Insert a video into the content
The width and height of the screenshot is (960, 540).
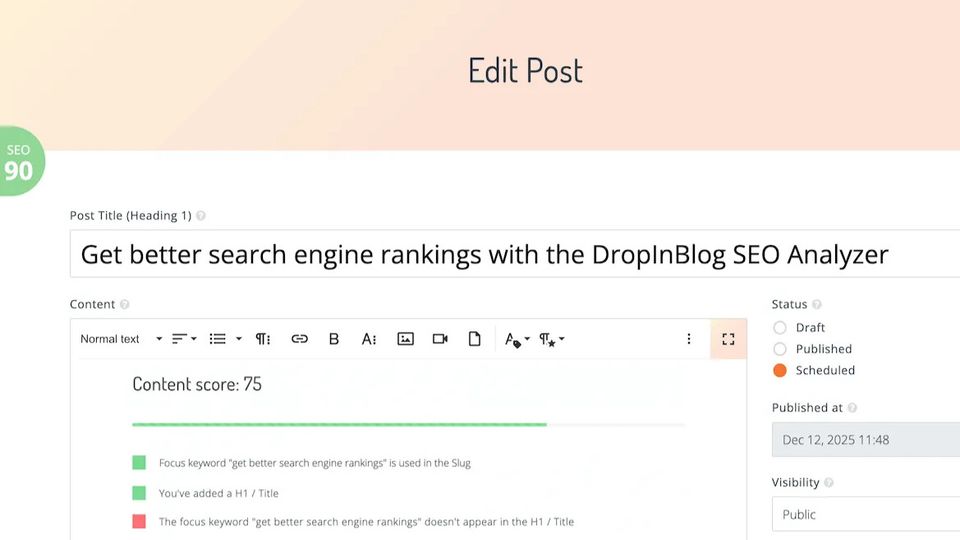click(x=440, y=339)
